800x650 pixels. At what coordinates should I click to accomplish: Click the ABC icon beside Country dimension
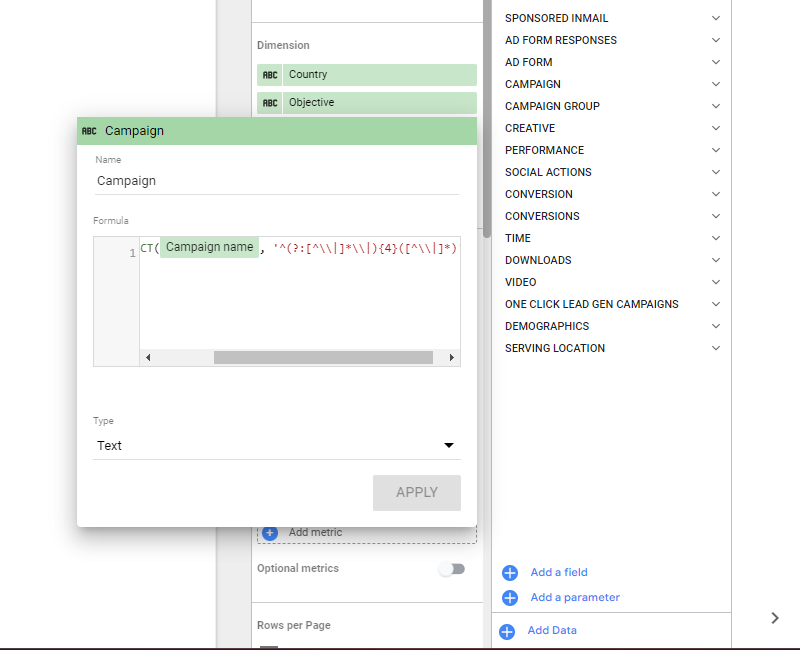[268, 74]
